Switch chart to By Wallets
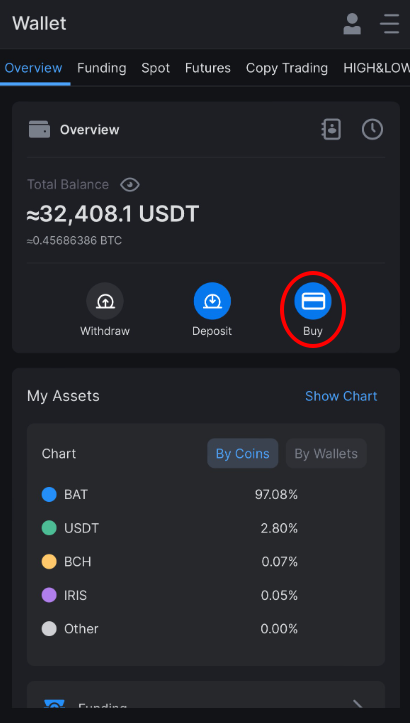Screen dimensions: 410x723 tap(326, 453)
